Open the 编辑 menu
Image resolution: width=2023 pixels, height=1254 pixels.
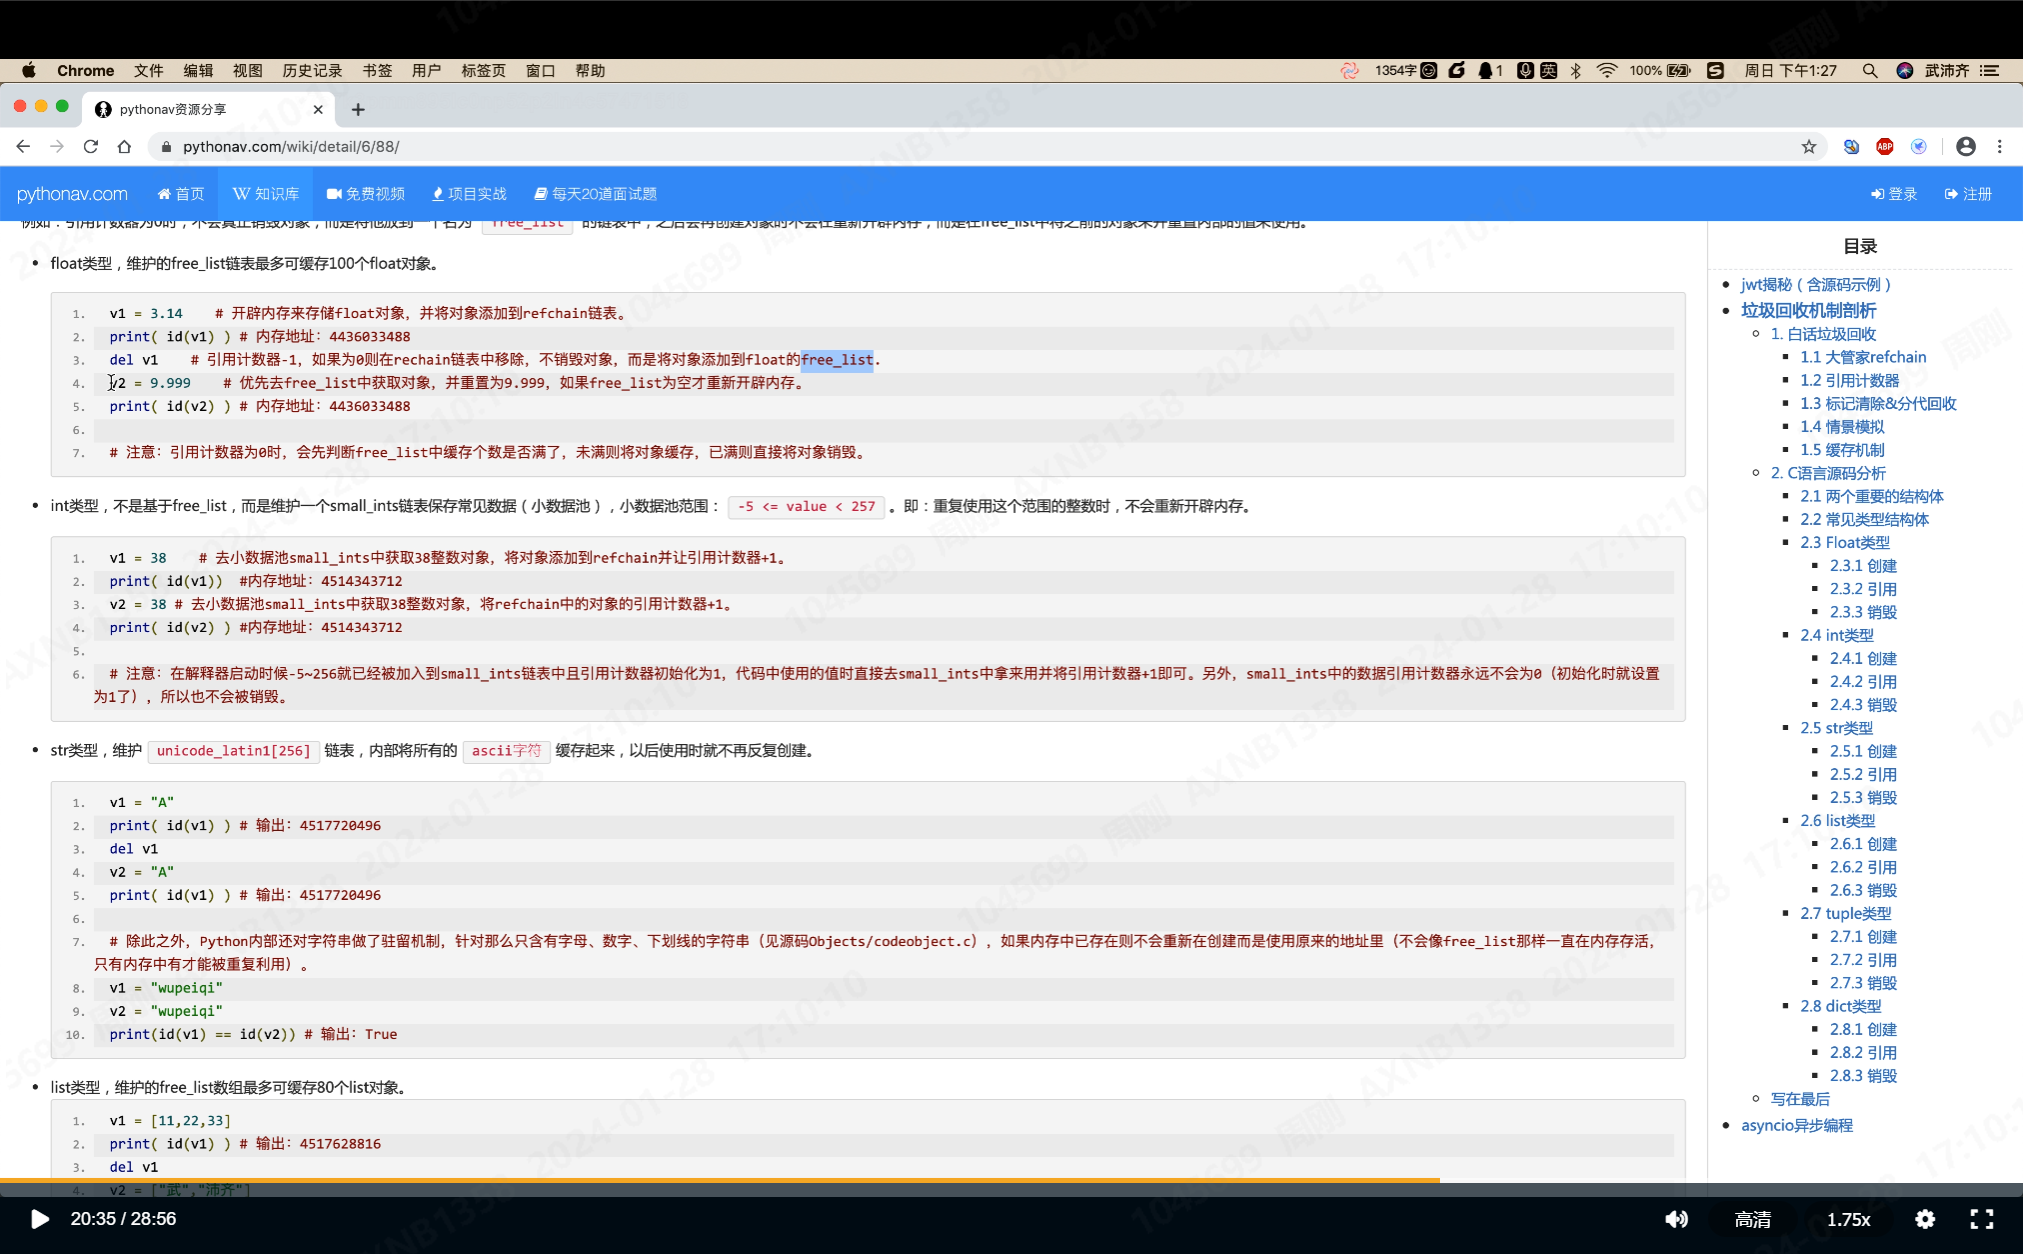(198, 70)
